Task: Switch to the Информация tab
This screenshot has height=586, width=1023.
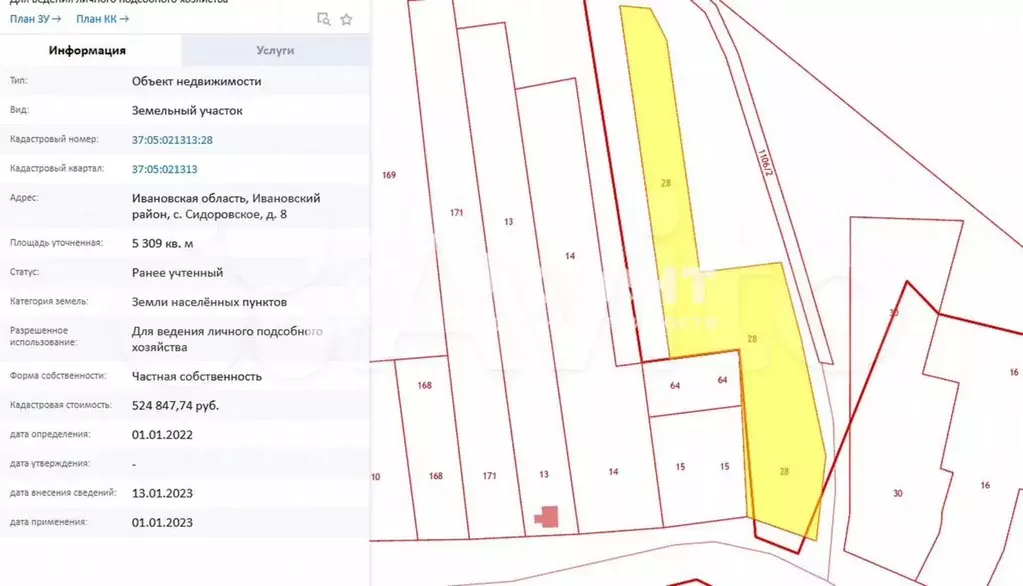Action: pyautogui.click(x=87, y=50)
